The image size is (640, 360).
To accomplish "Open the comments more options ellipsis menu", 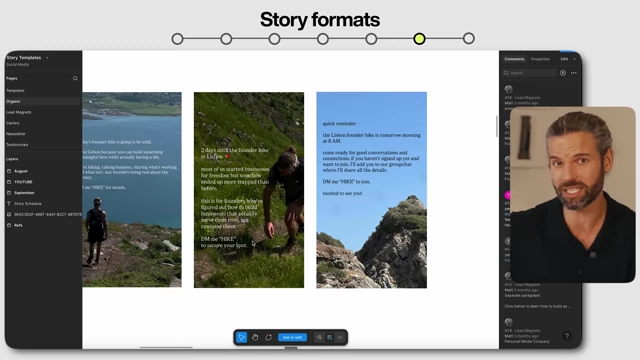I will 573,73.
